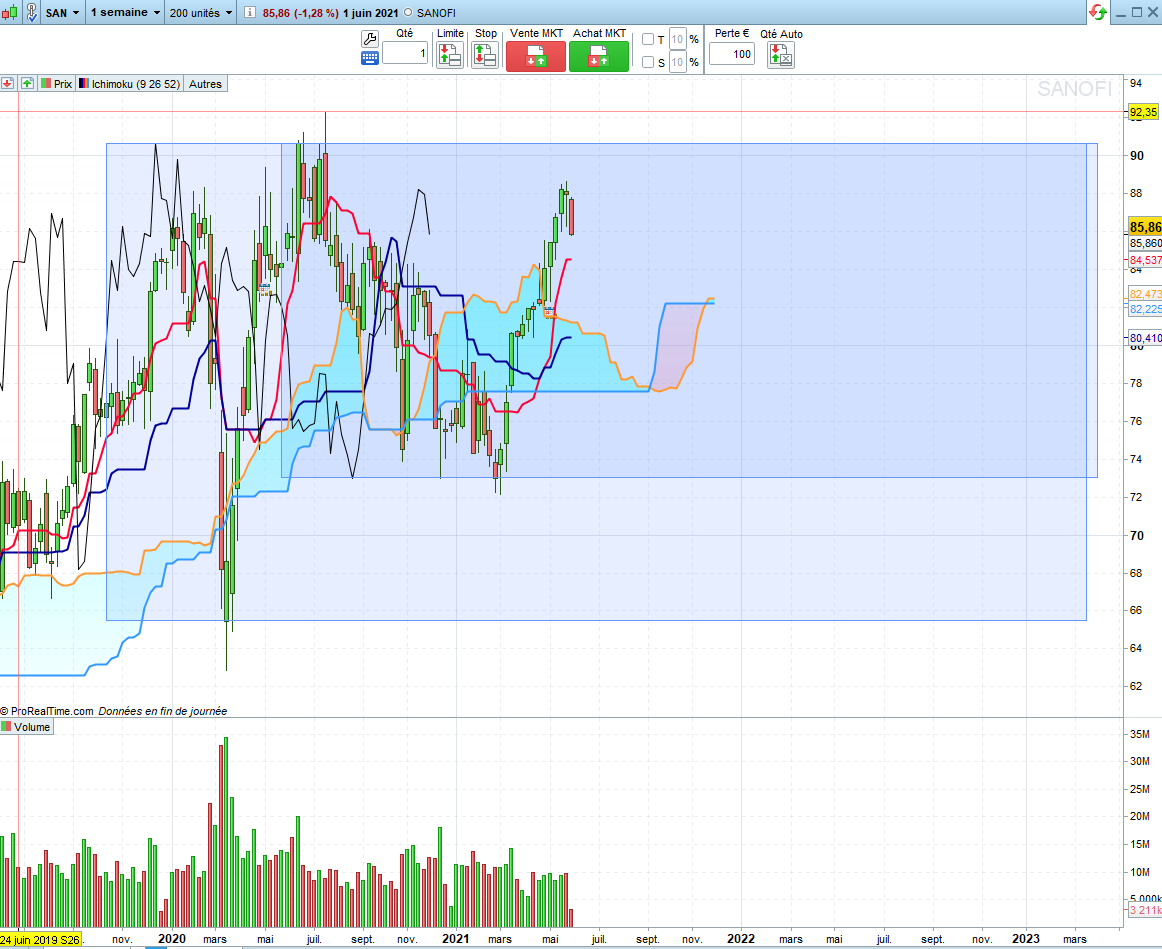The width and height of the screenshot is (1162, 949).
Task: Open the candlestick chart style icon
Action: point(10,13)
